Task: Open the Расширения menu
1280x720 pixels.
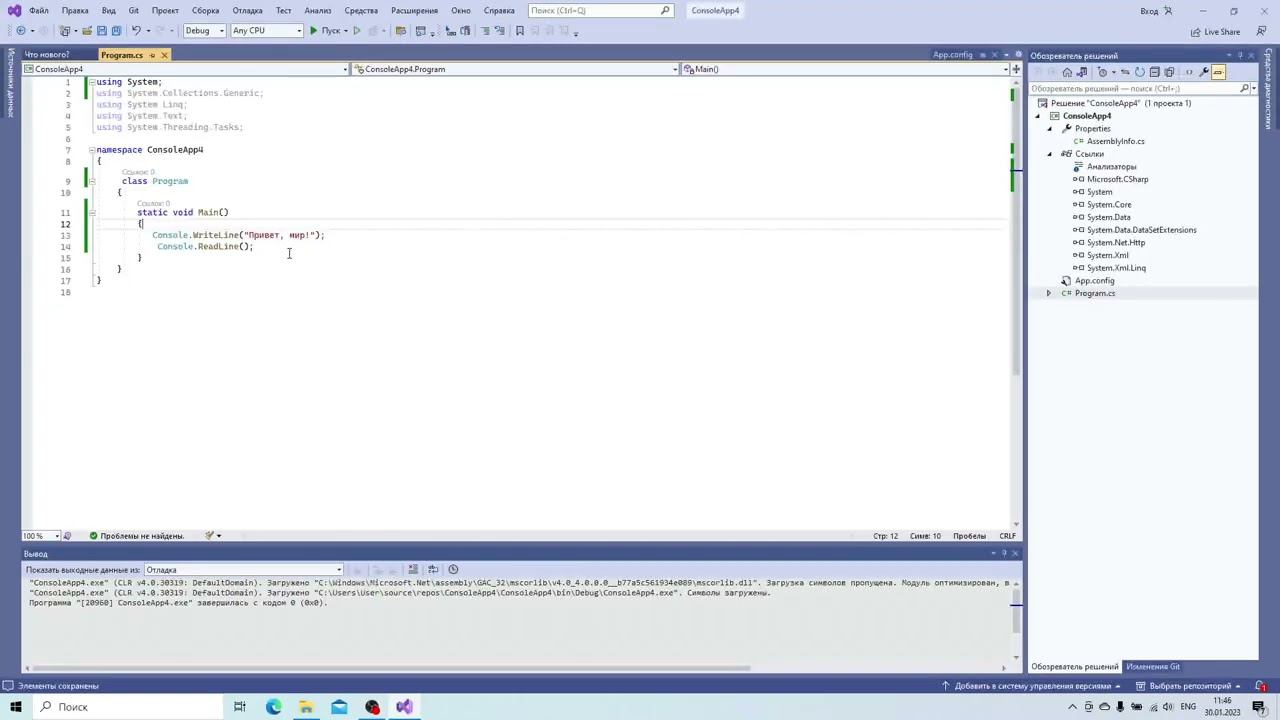Action: 414,10
